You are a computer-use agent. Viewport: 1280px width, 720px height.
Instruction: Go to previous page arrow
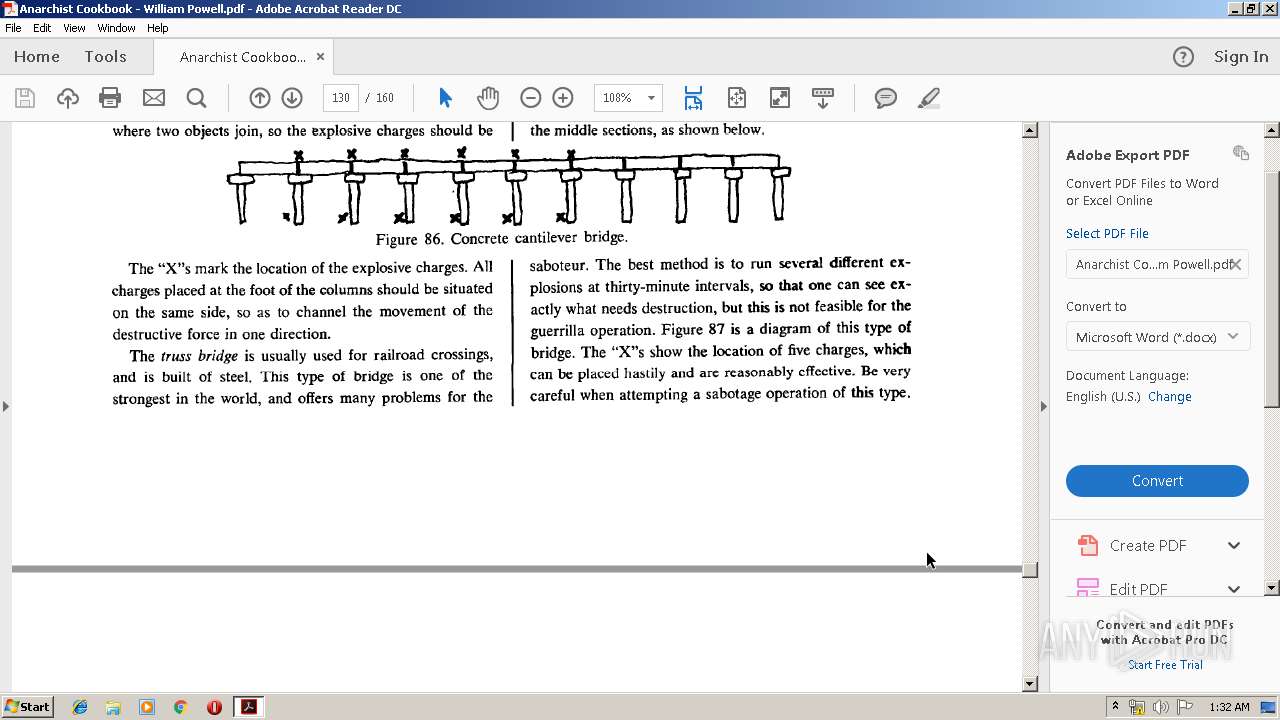click(x=260, y=98)
